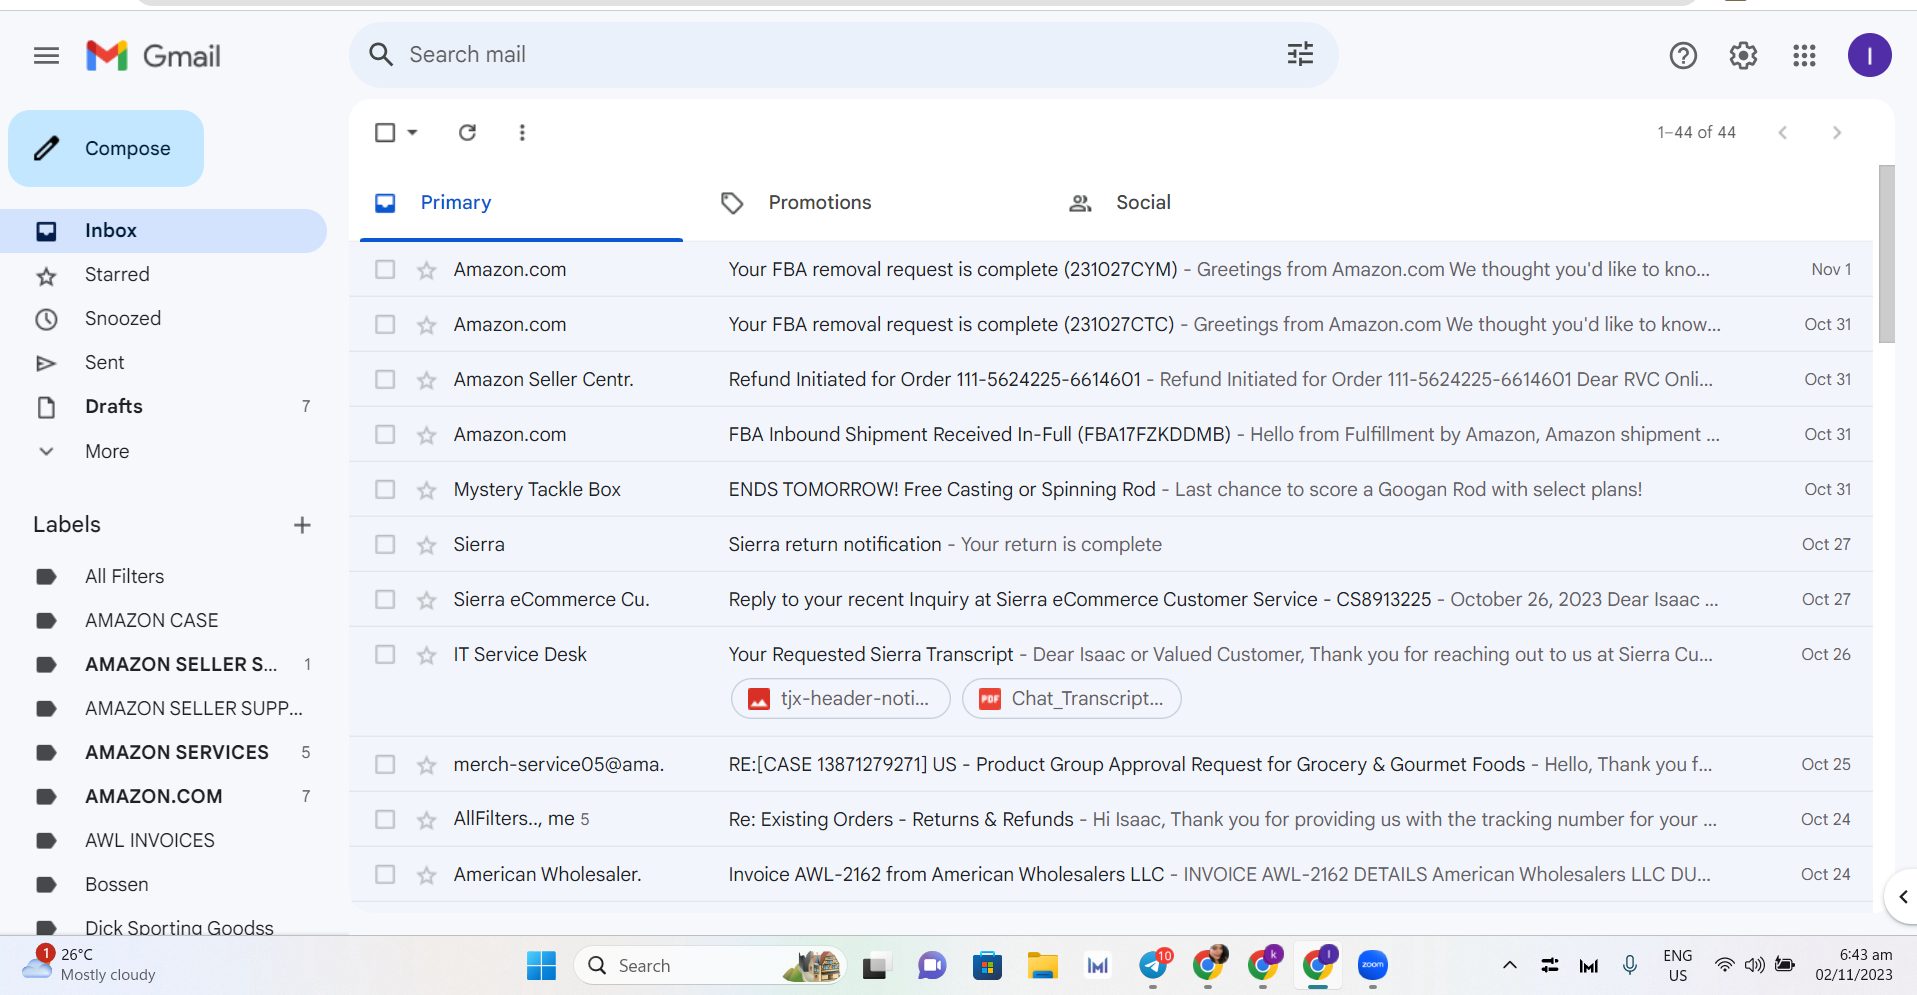Open the Support help icon
The image size is (1917, 995).
click(x=1683, y=56)
